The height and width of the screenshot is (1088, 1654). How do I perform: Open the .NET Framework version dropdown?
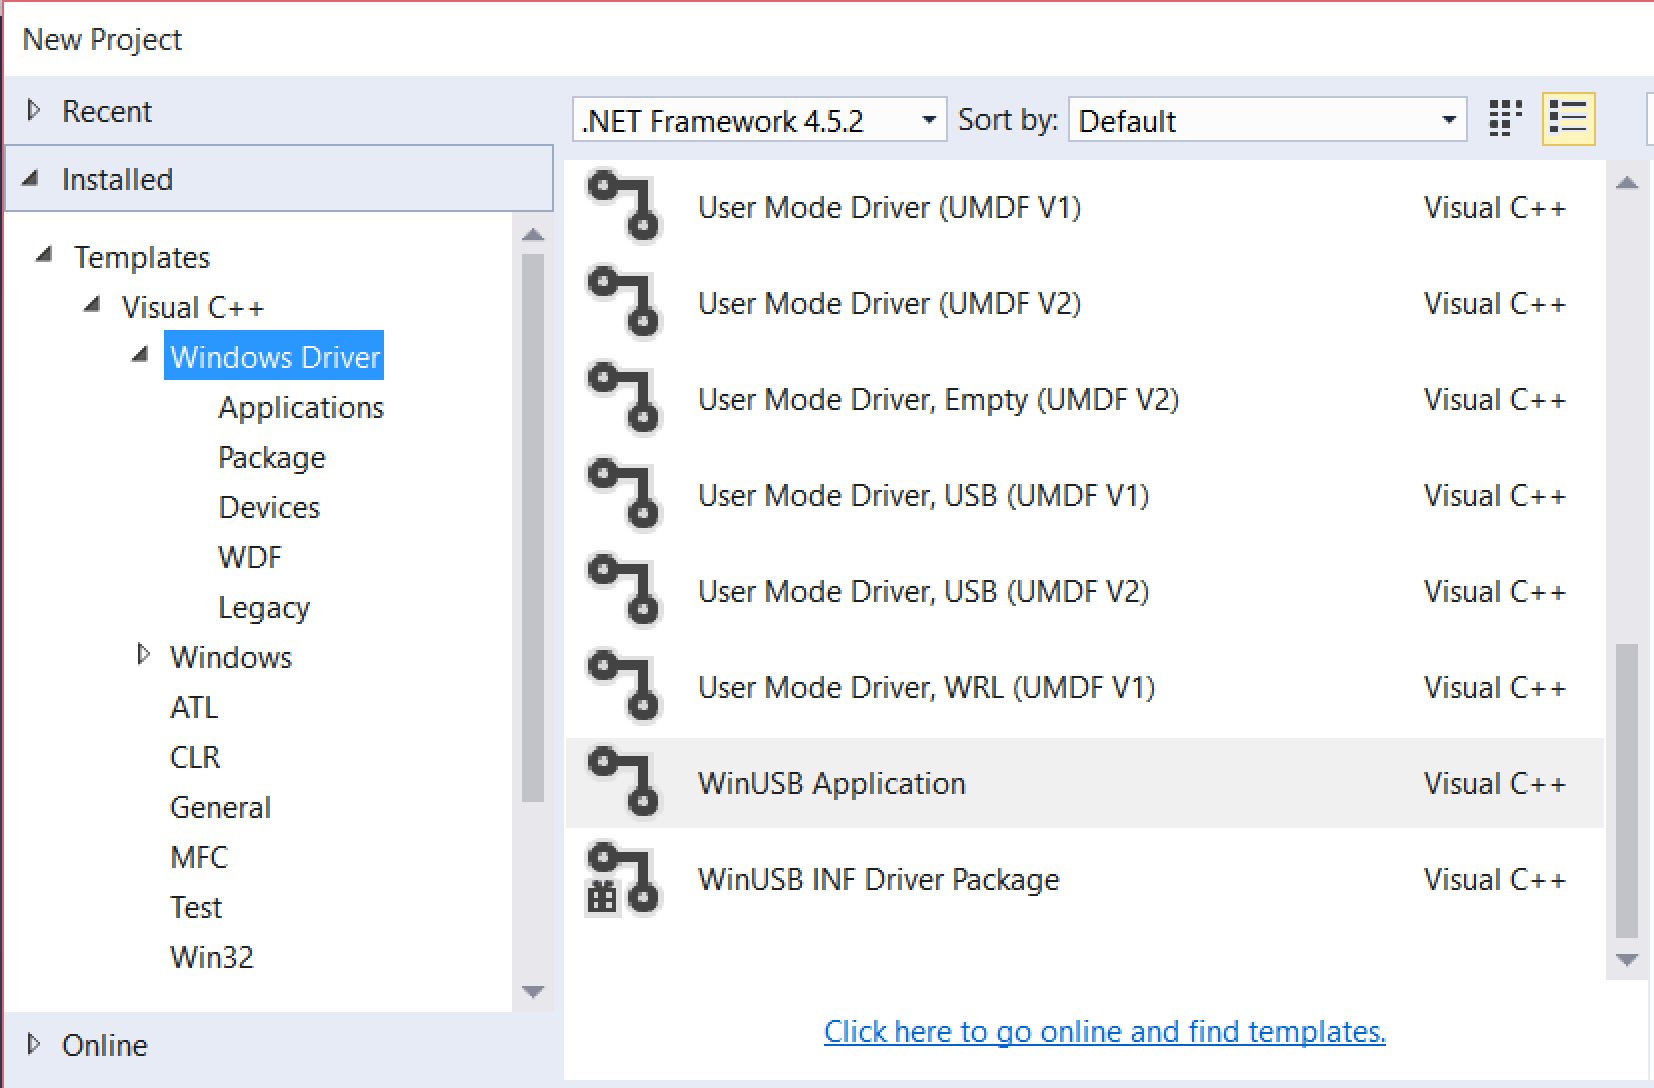pyautogui.click(x=759, y=120)
